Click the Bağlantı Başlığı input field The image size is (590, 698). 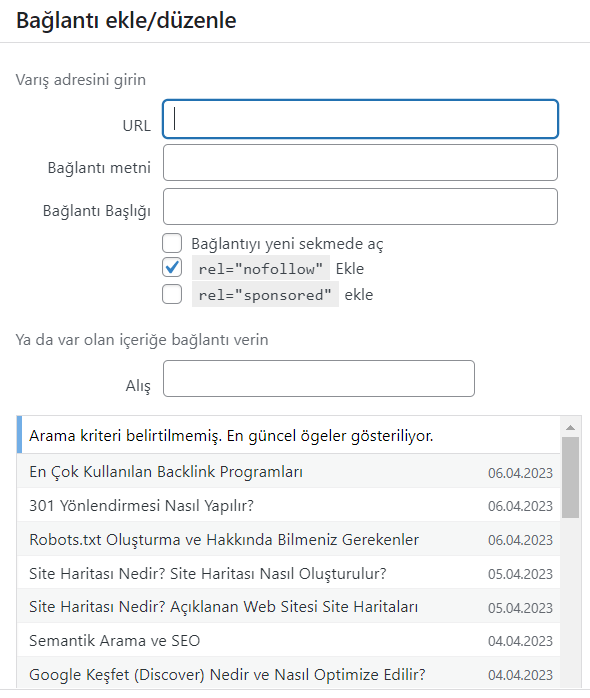pyautogui.click(x=360, y=207)
